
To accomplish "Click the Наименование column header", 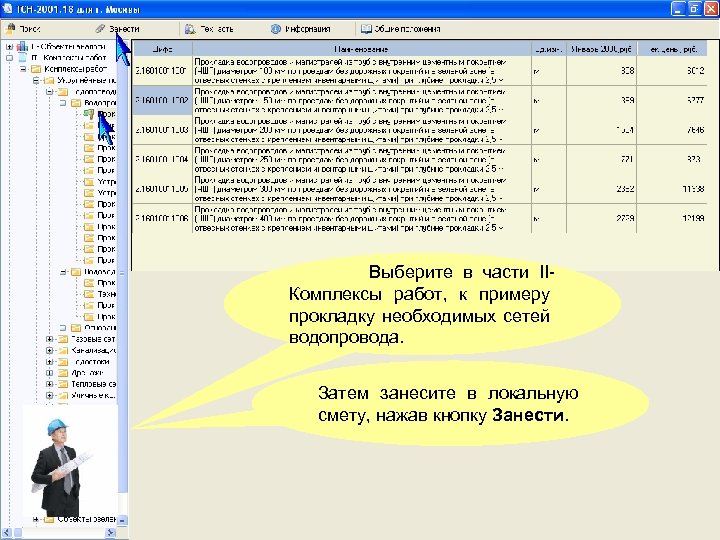I will [361, 49].
